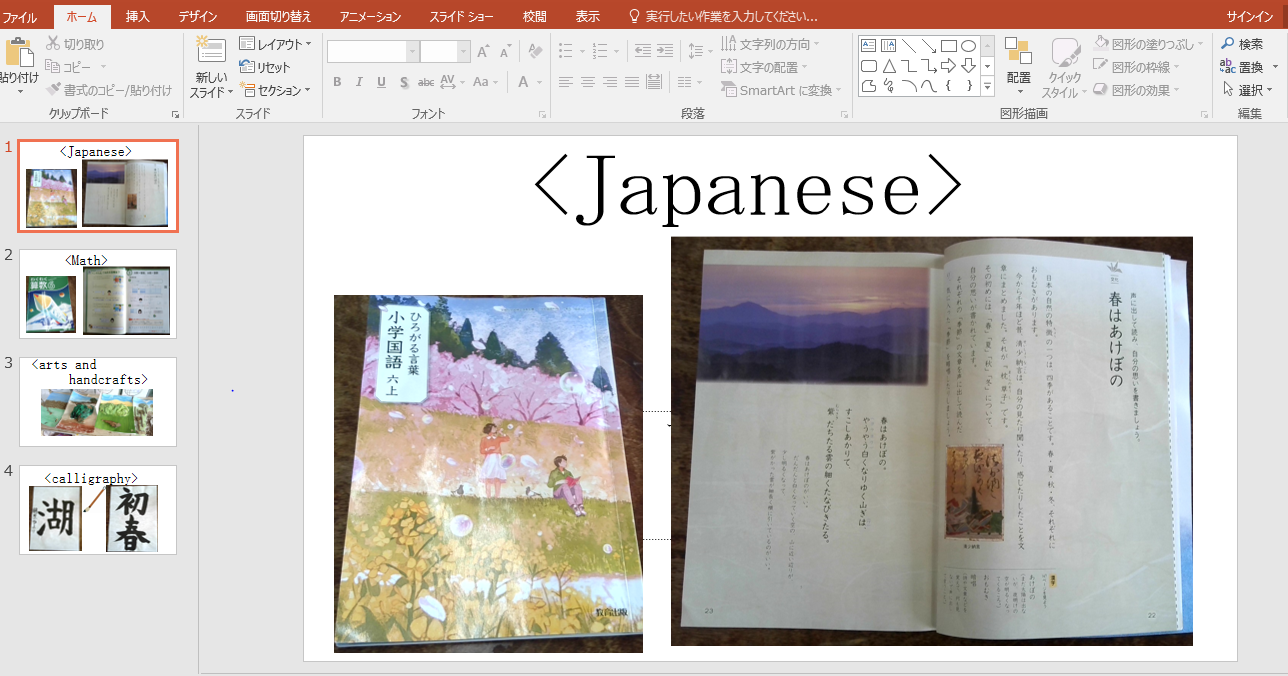1288x676 pixels.
Task: Toggle Strikethrough (abc) formatting
Action: 426,82
